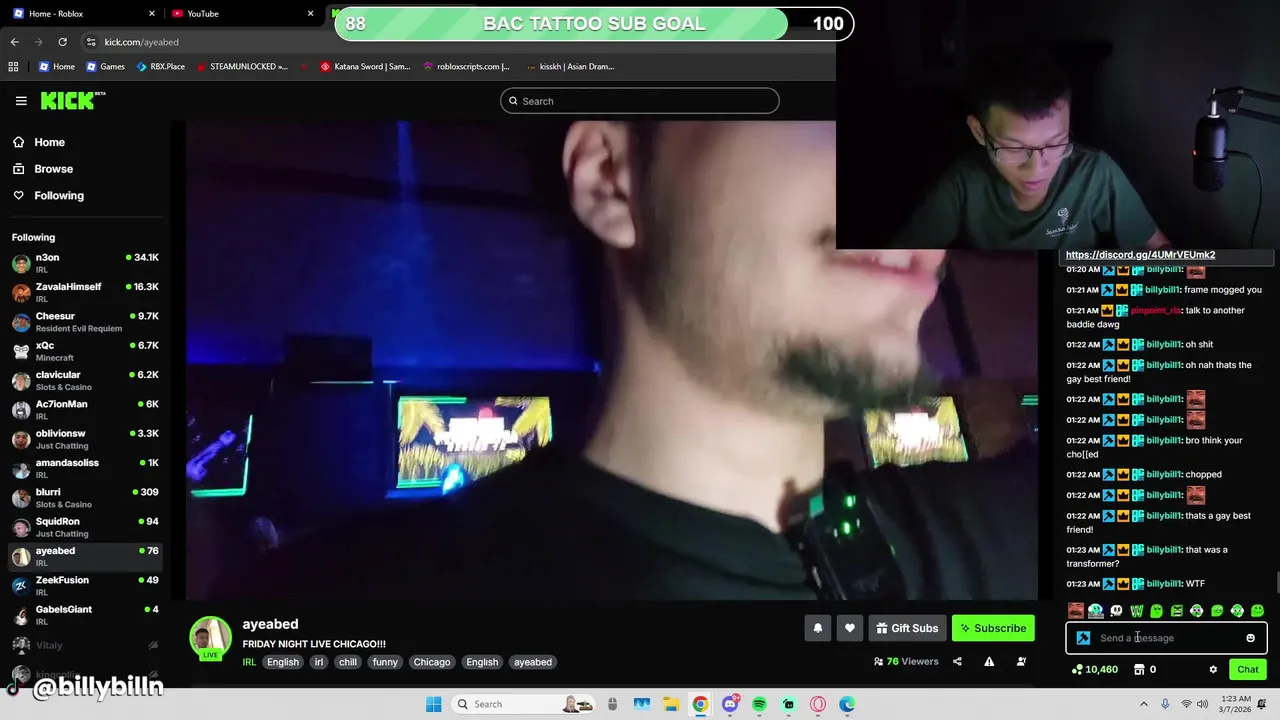Viewport: 1280px width, 720px height.
Task: Open xQc channel in Following list
Action: 85,351
